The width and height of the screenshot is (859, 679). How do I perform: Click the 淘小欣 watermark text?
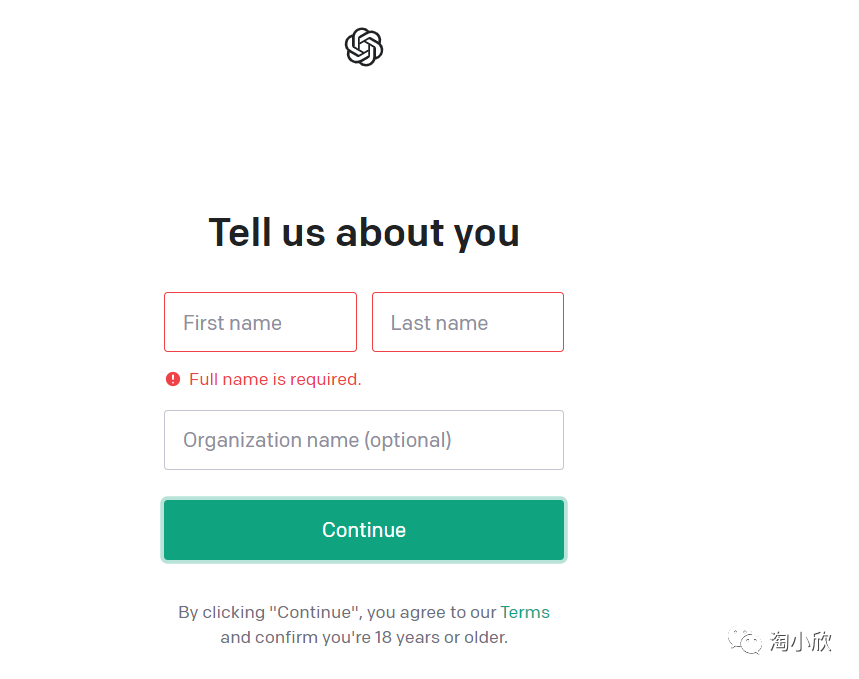800,641
